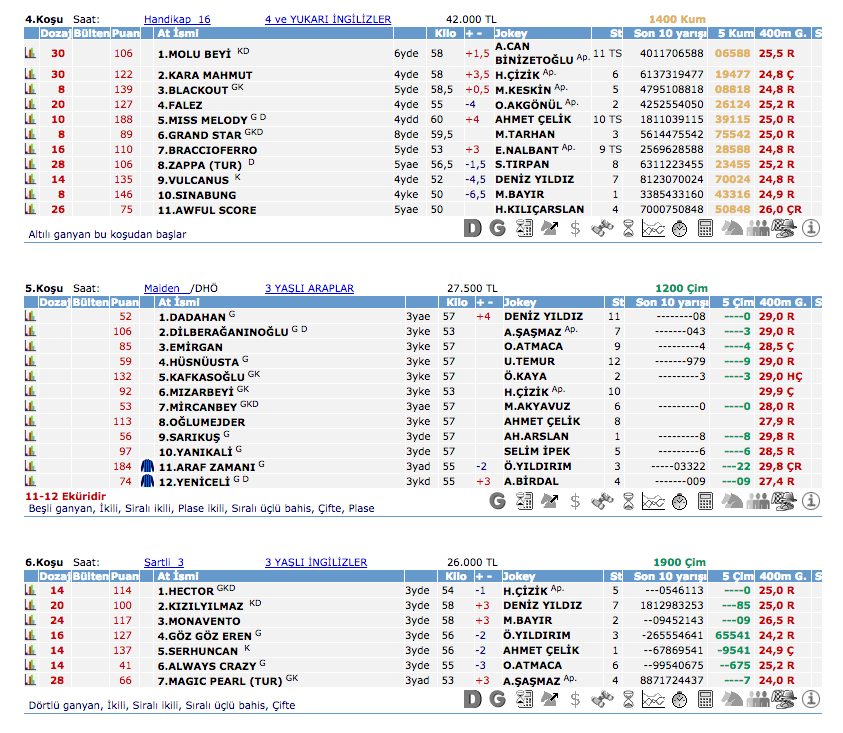
Task: Open binoculars icon in race 5 toolbar
Action: click(601, 500)
